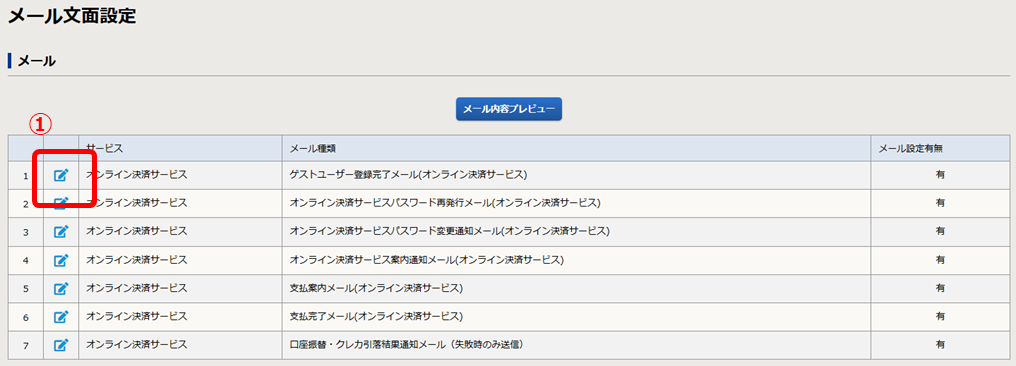Screen dimensions: 1016x366
Task: Select row number 5 cell
Action: pyautogui.click(x=26, y=288)
